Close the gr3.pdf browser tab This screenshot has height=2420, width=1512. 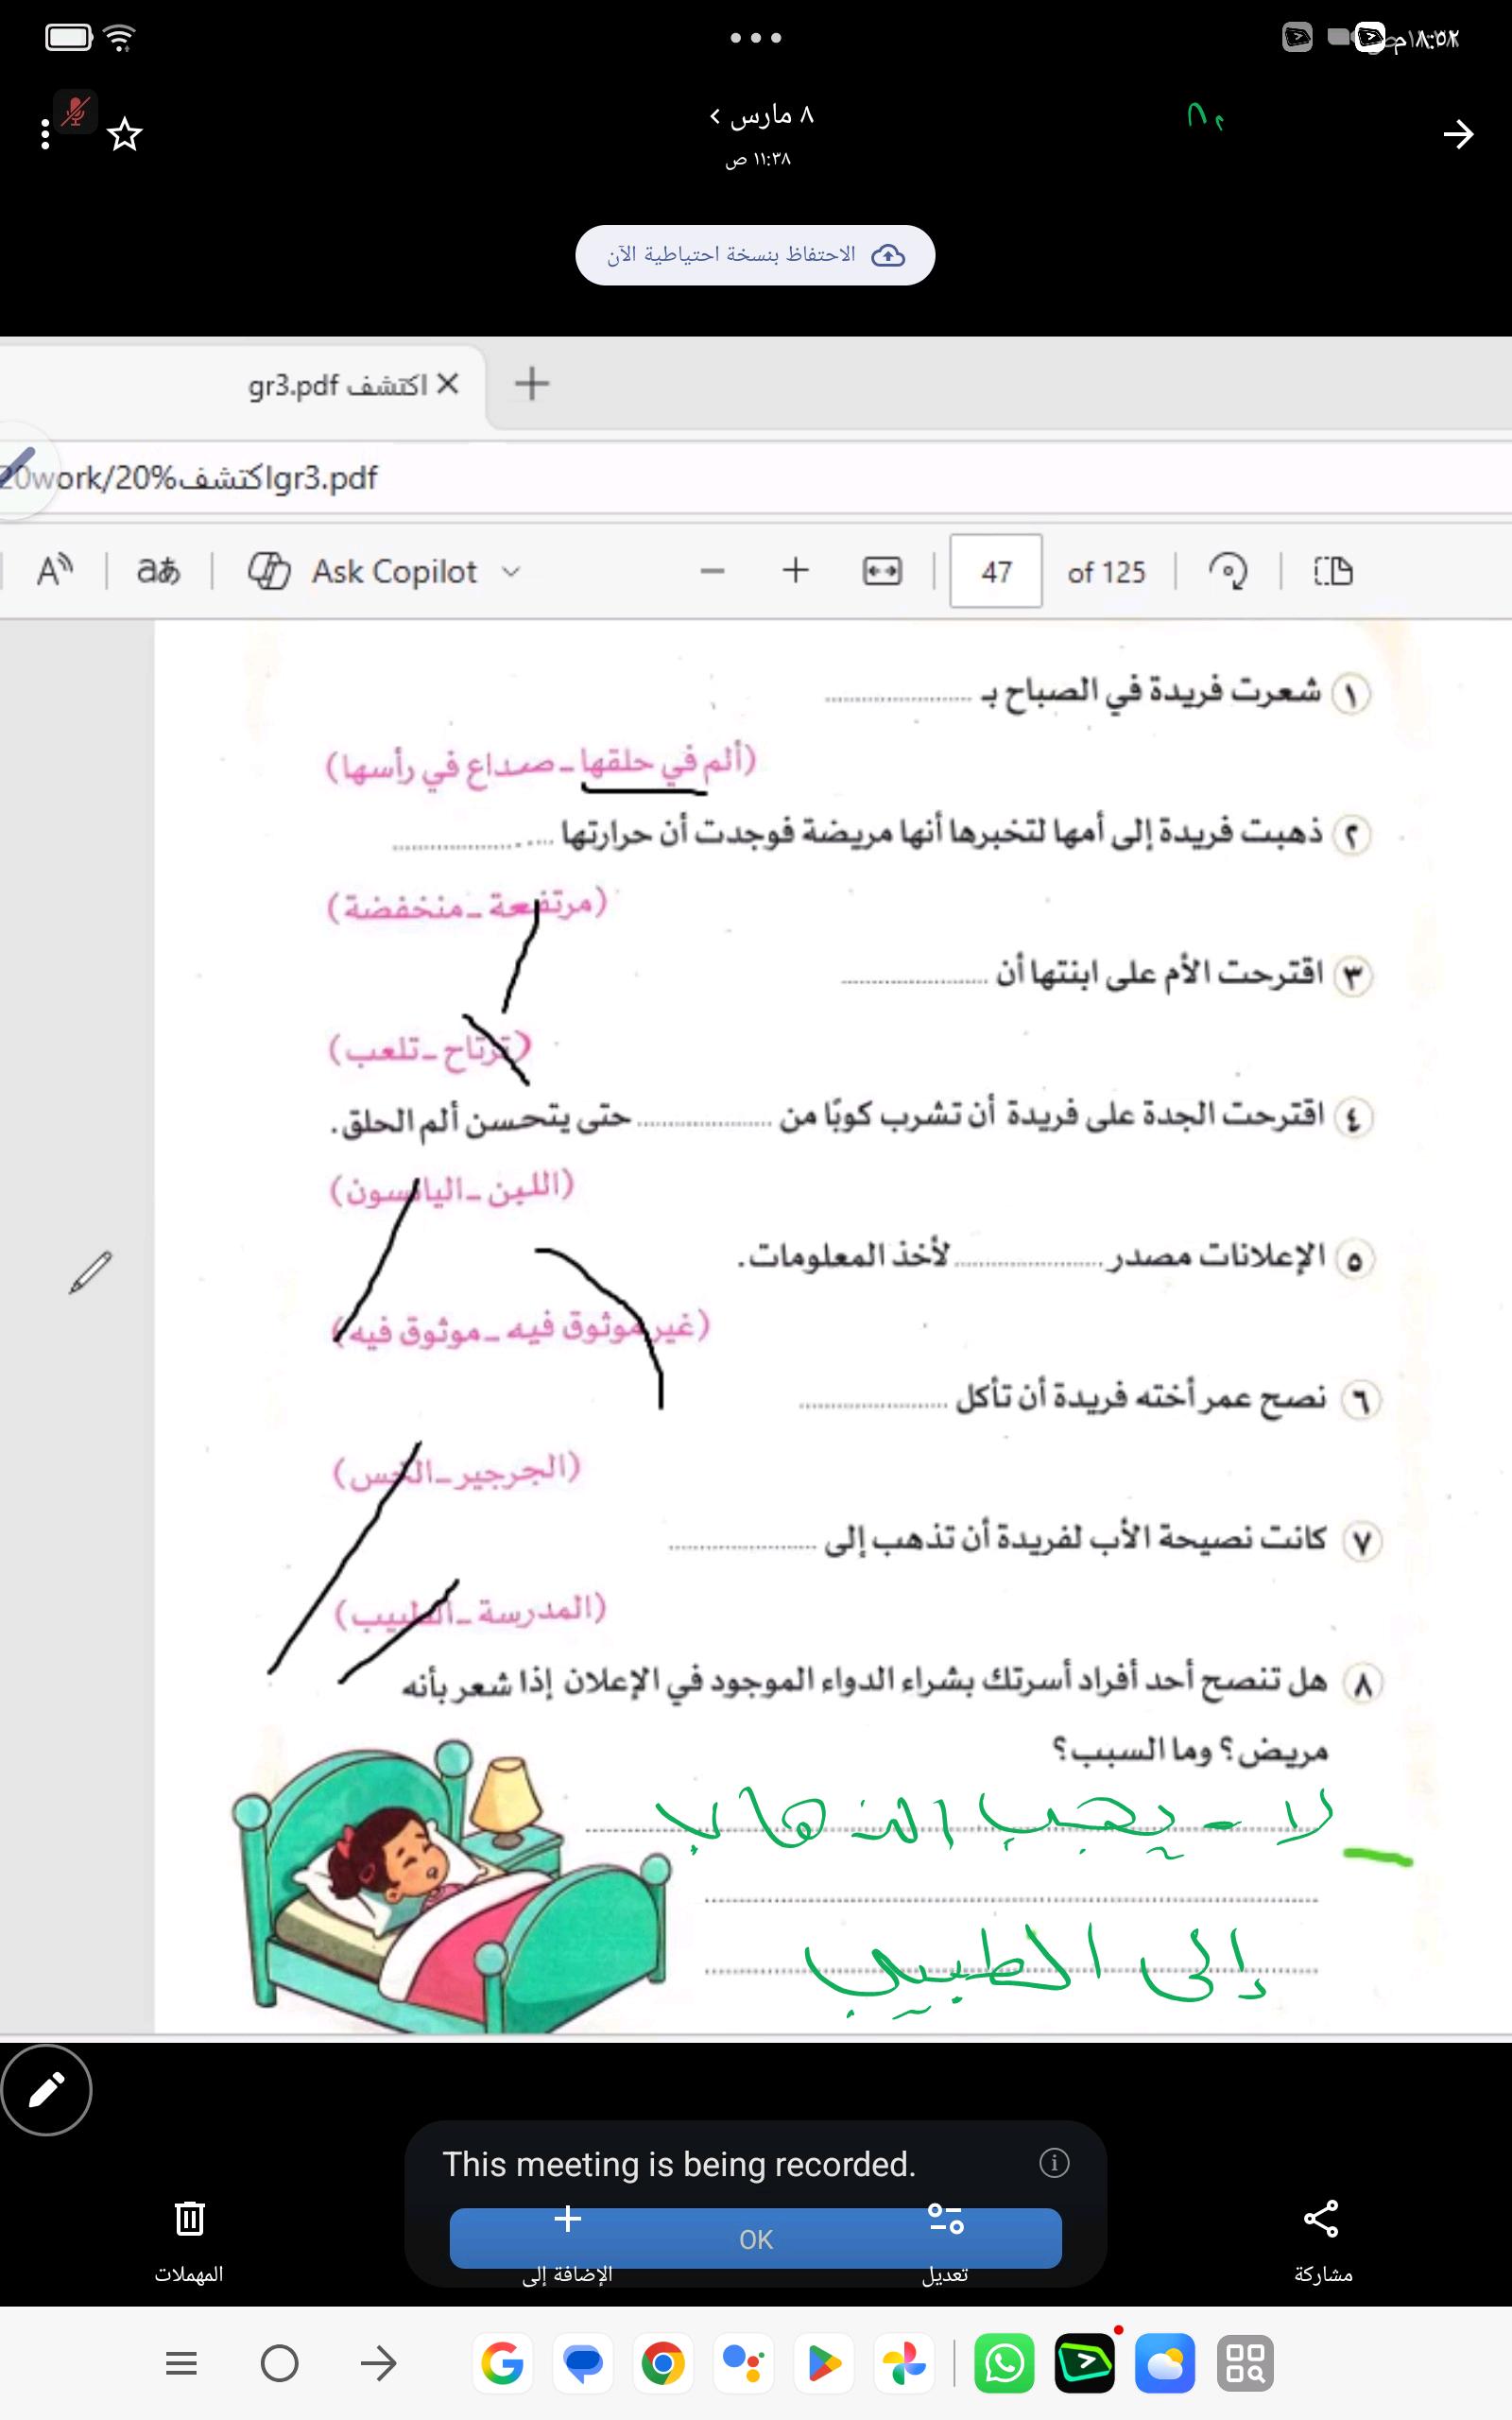click(448, 384)
